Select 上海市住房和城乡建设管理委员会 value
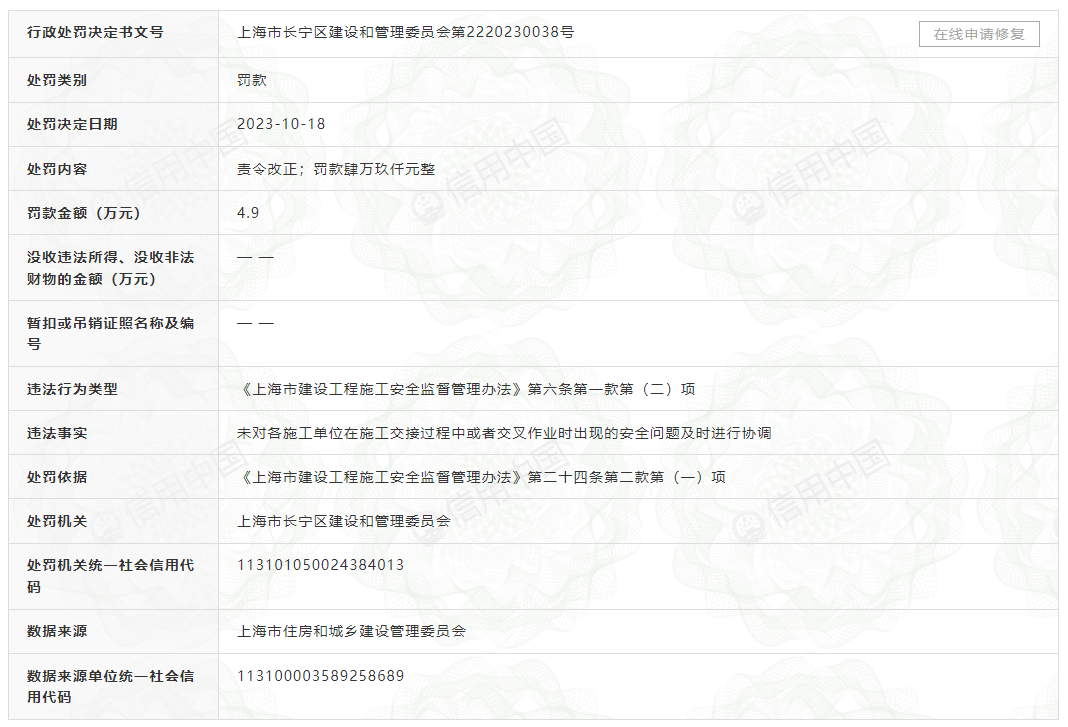The width and height of the screenshot is (1068, 727). 351,631
